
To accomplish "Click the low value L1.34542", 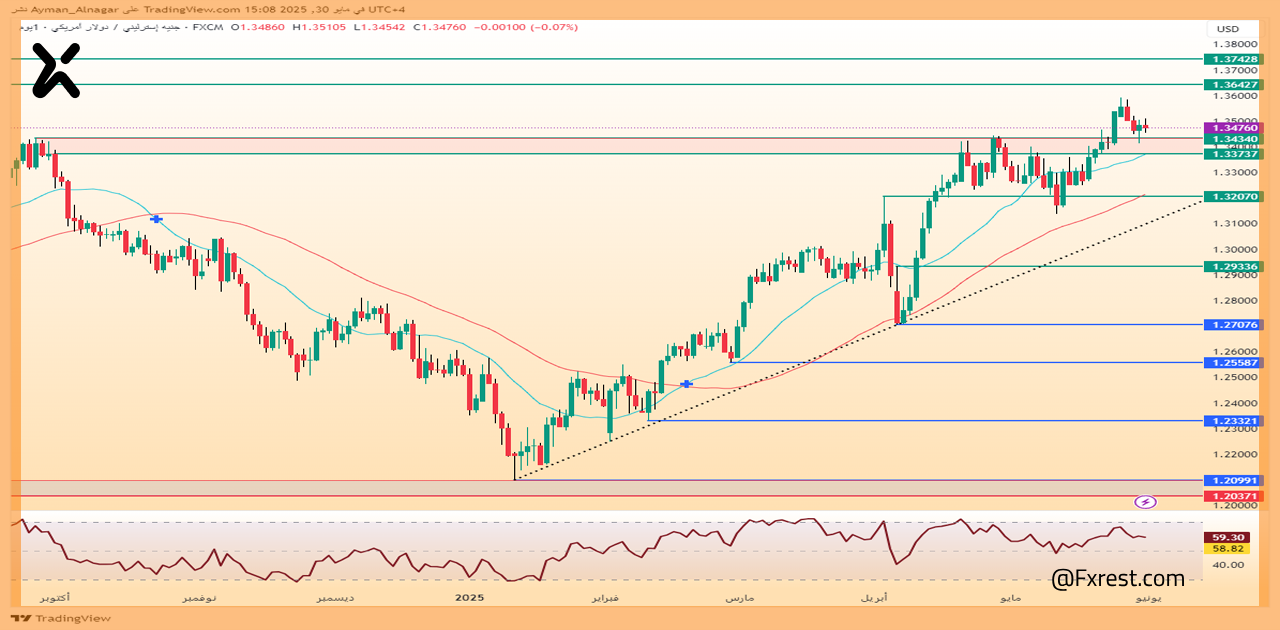I will click(x=380, y=27).
